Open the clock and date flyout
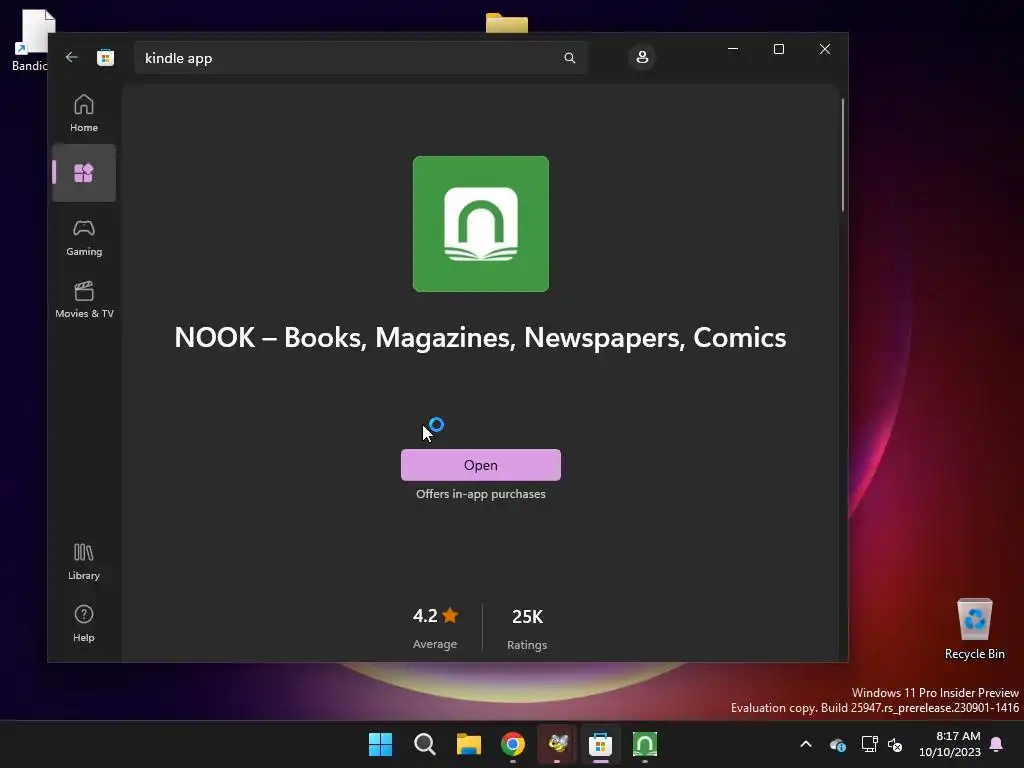The width and height of the screenshot is (1024, 768). coord(950,744)
